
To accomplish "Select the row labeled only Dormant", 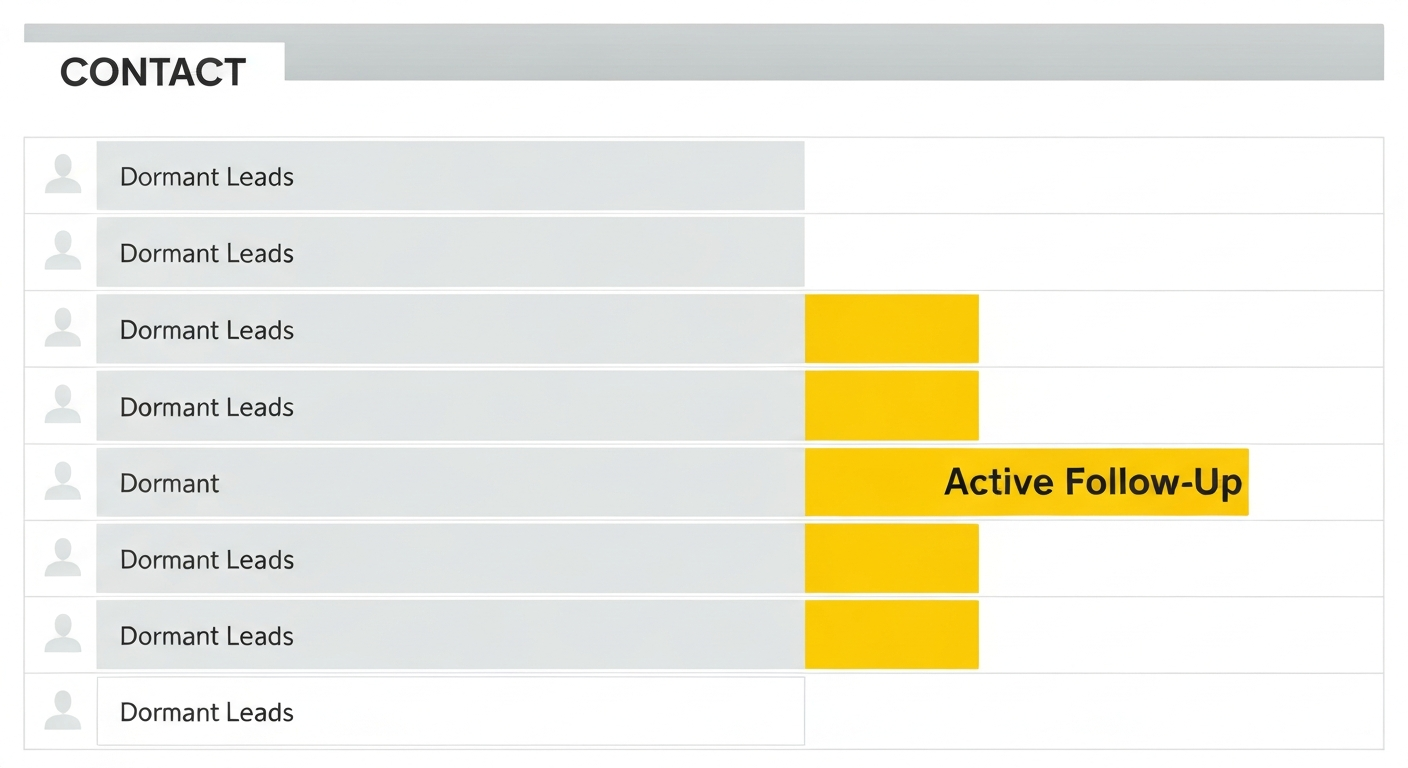I will coord(450,482).
